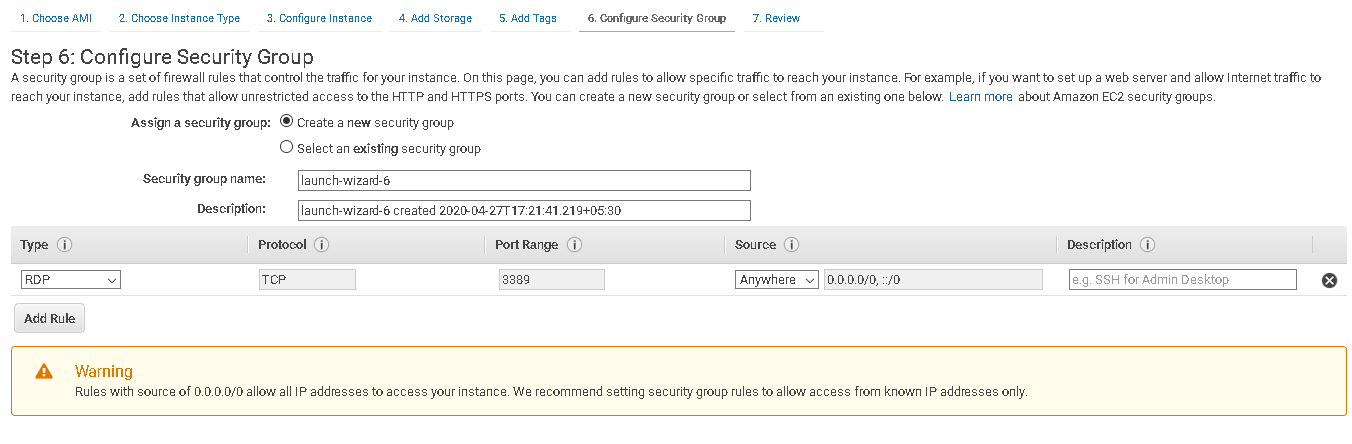
Task: Select Create a new security group
Action: tap(287, 122)
